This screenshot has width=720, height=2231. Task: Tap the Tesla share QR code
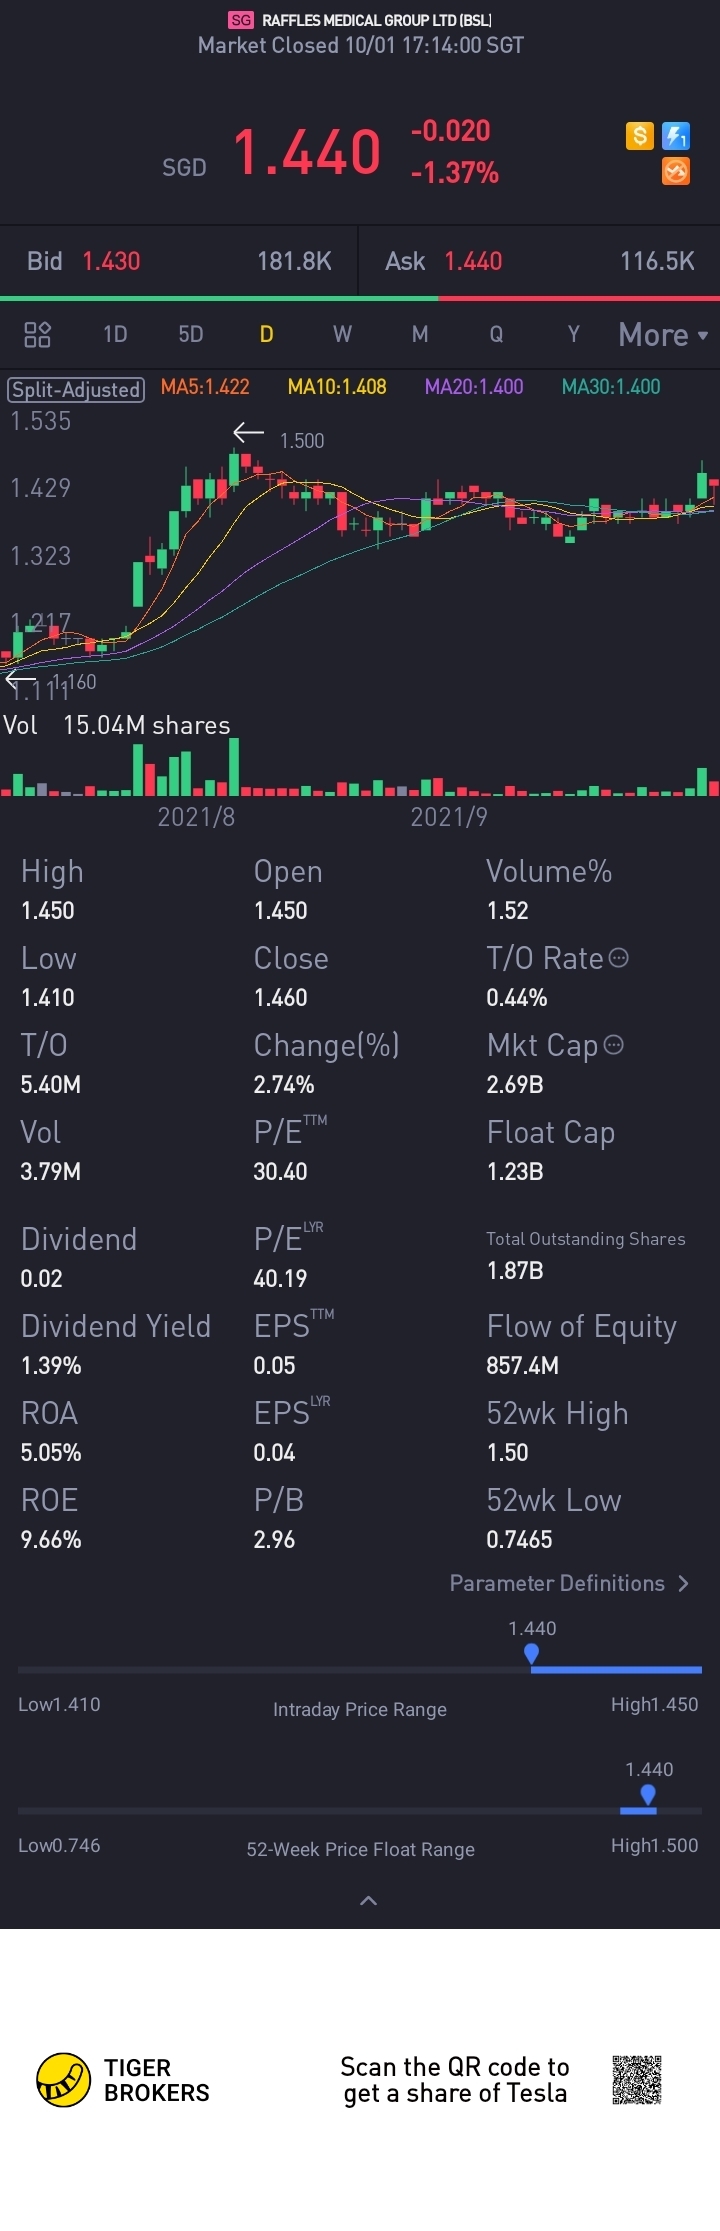637,2080
